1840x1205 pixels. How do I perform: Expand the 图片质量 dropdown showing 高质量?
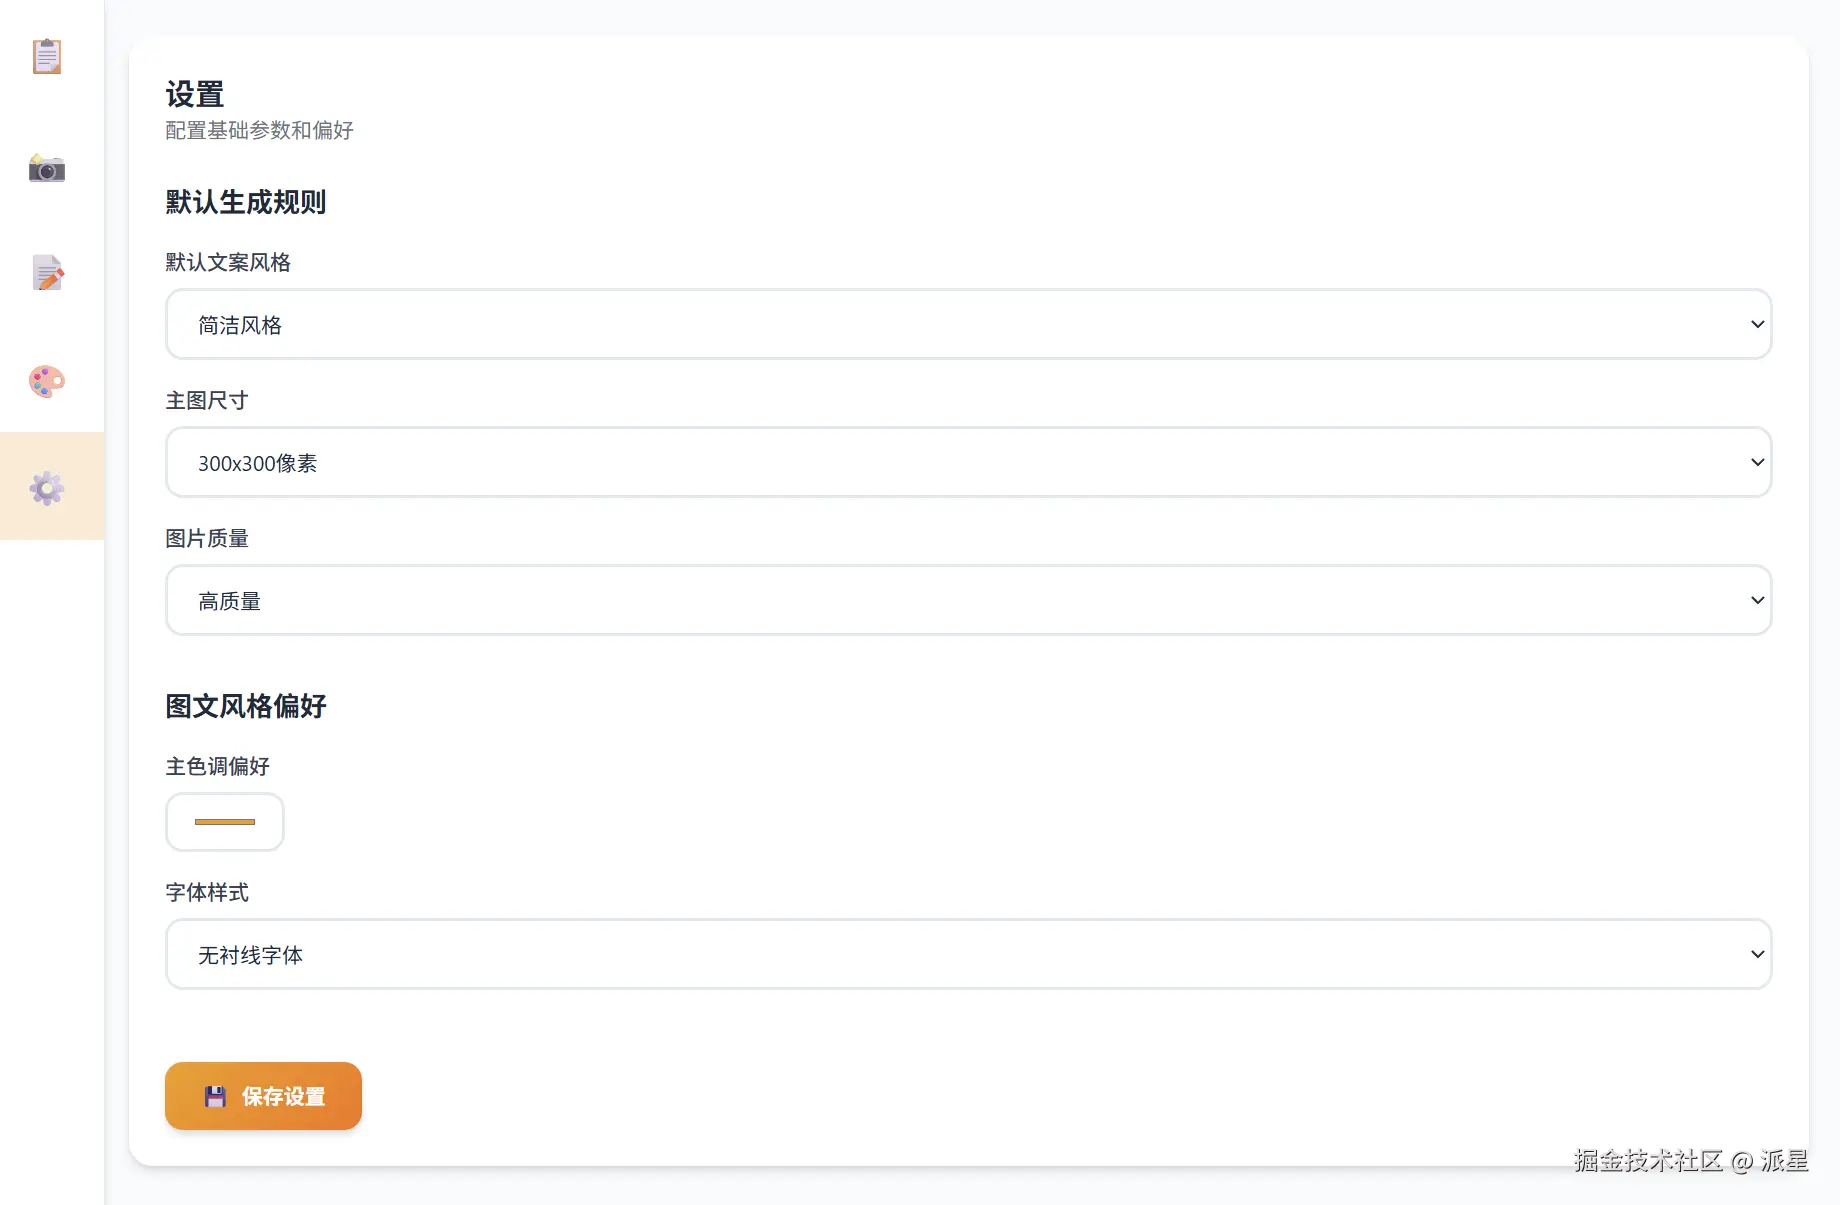pos(968,600)
